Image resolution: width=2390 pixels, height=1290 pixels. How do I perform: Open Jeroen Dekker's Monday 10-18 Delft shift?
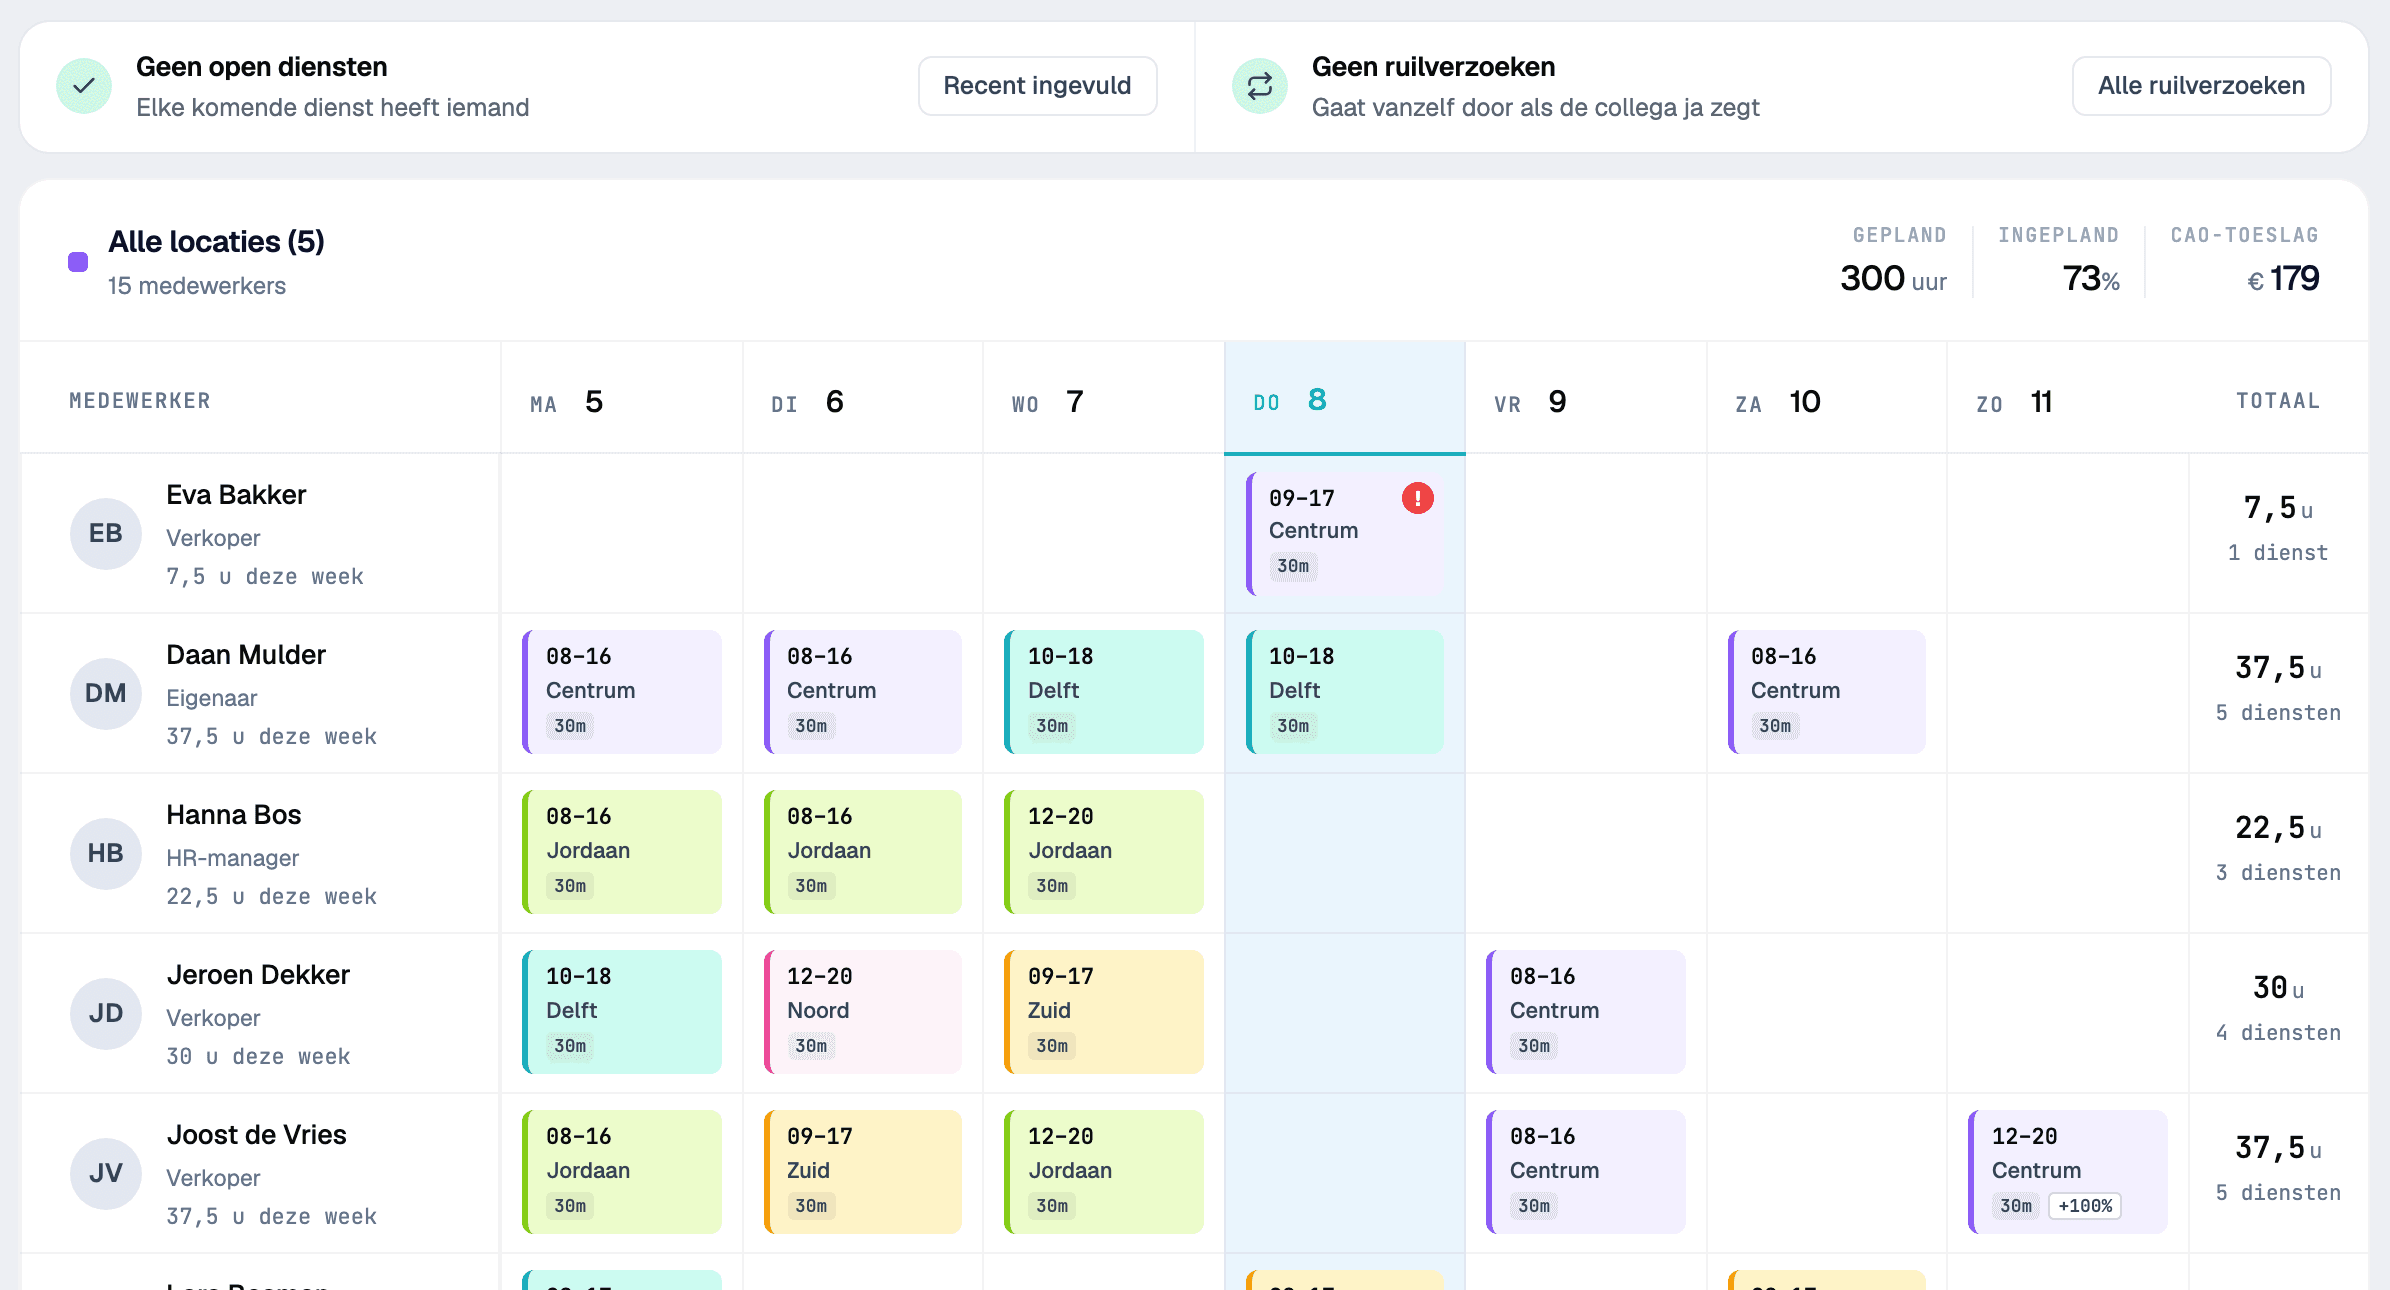(x=622, y=1012)
